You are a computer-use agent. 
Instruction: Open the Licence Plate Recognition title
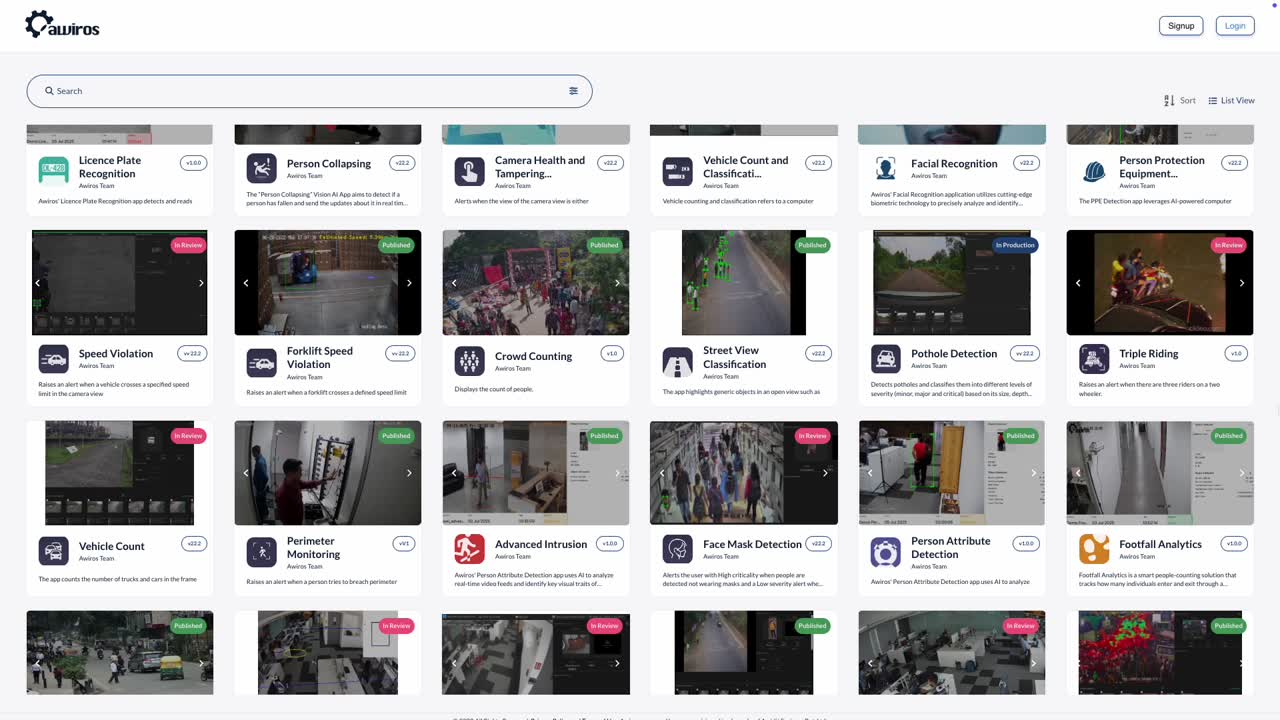click(109, 167)
